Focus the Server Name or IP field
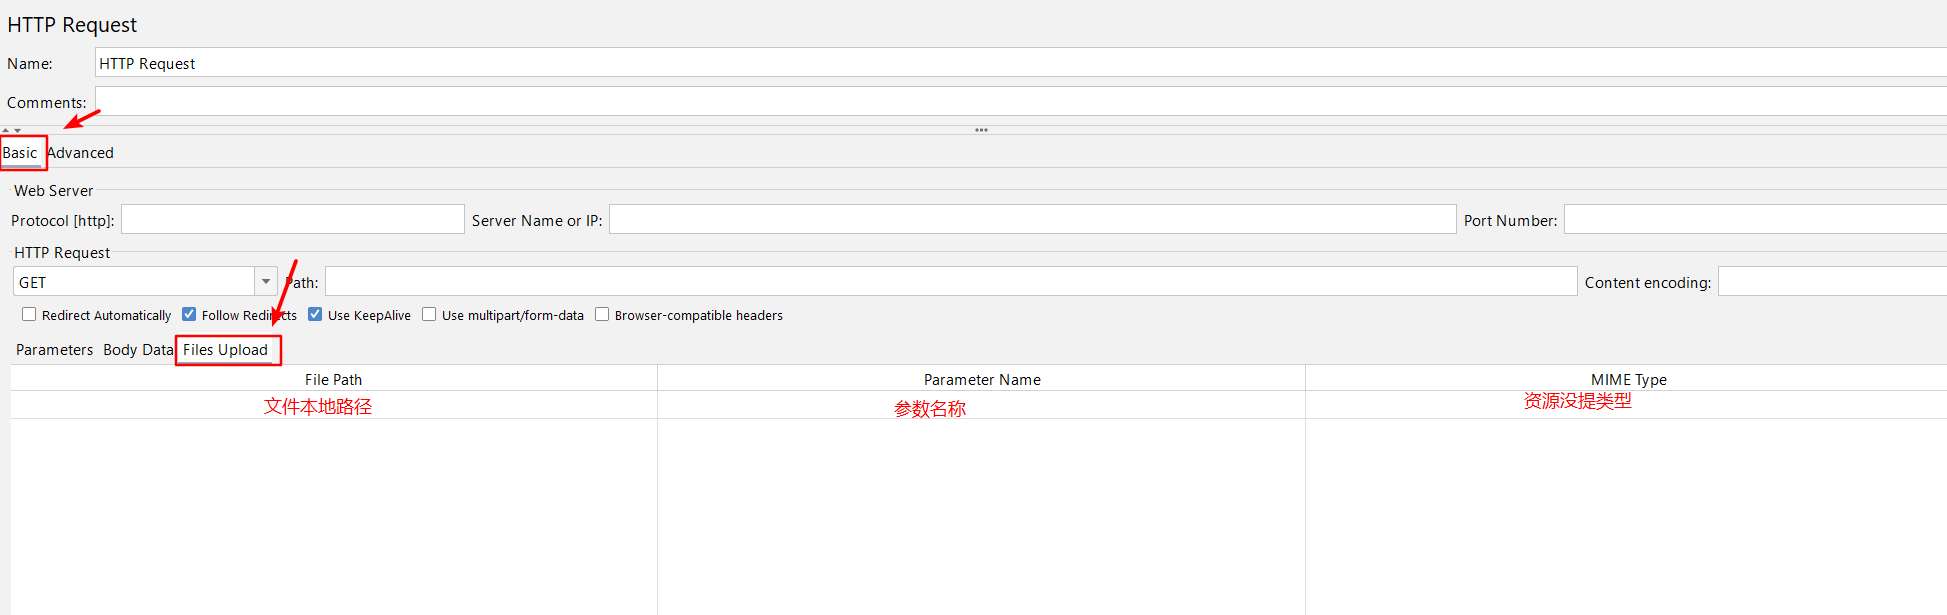The image size is (1947, 615). click(x=1030, y=220)
